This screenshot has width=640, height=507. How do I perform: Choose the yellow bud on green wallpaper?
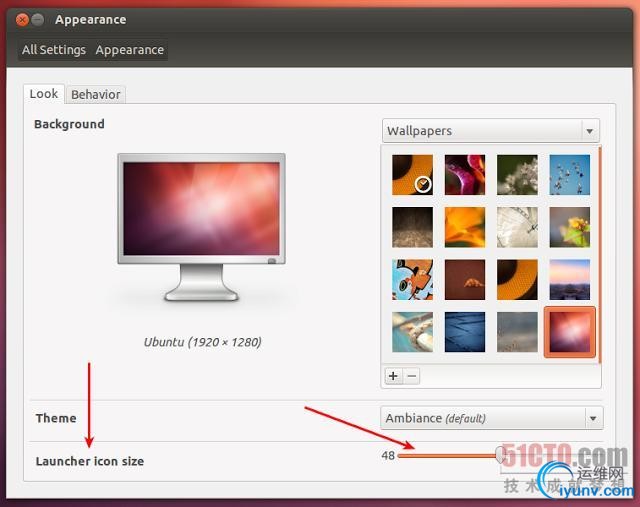coord(569,227)
